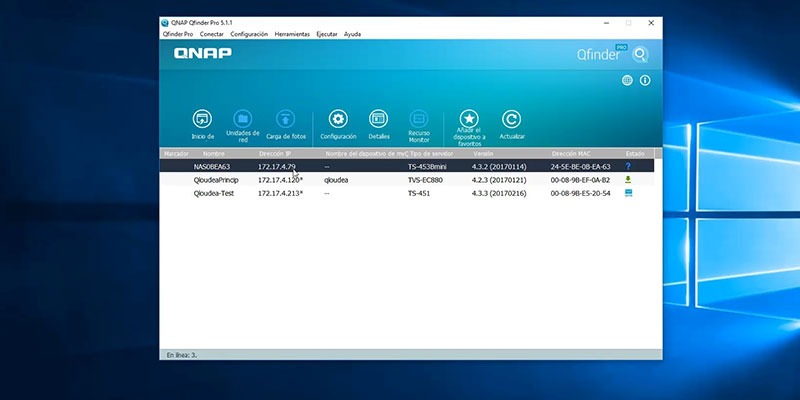This screenshot has height=400, width=800.
Task: Click the globe language icon
Action: pos(627,80)
